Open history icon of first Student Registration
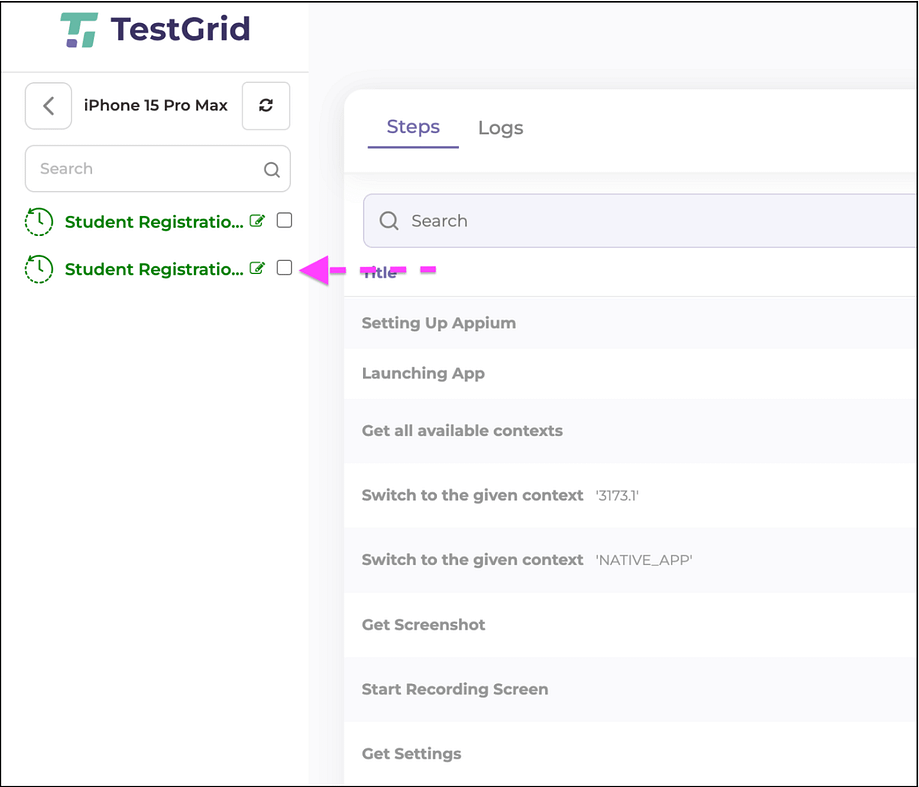Image resolution: width=919 pixels, height=787 pixels. click(39, 222)
